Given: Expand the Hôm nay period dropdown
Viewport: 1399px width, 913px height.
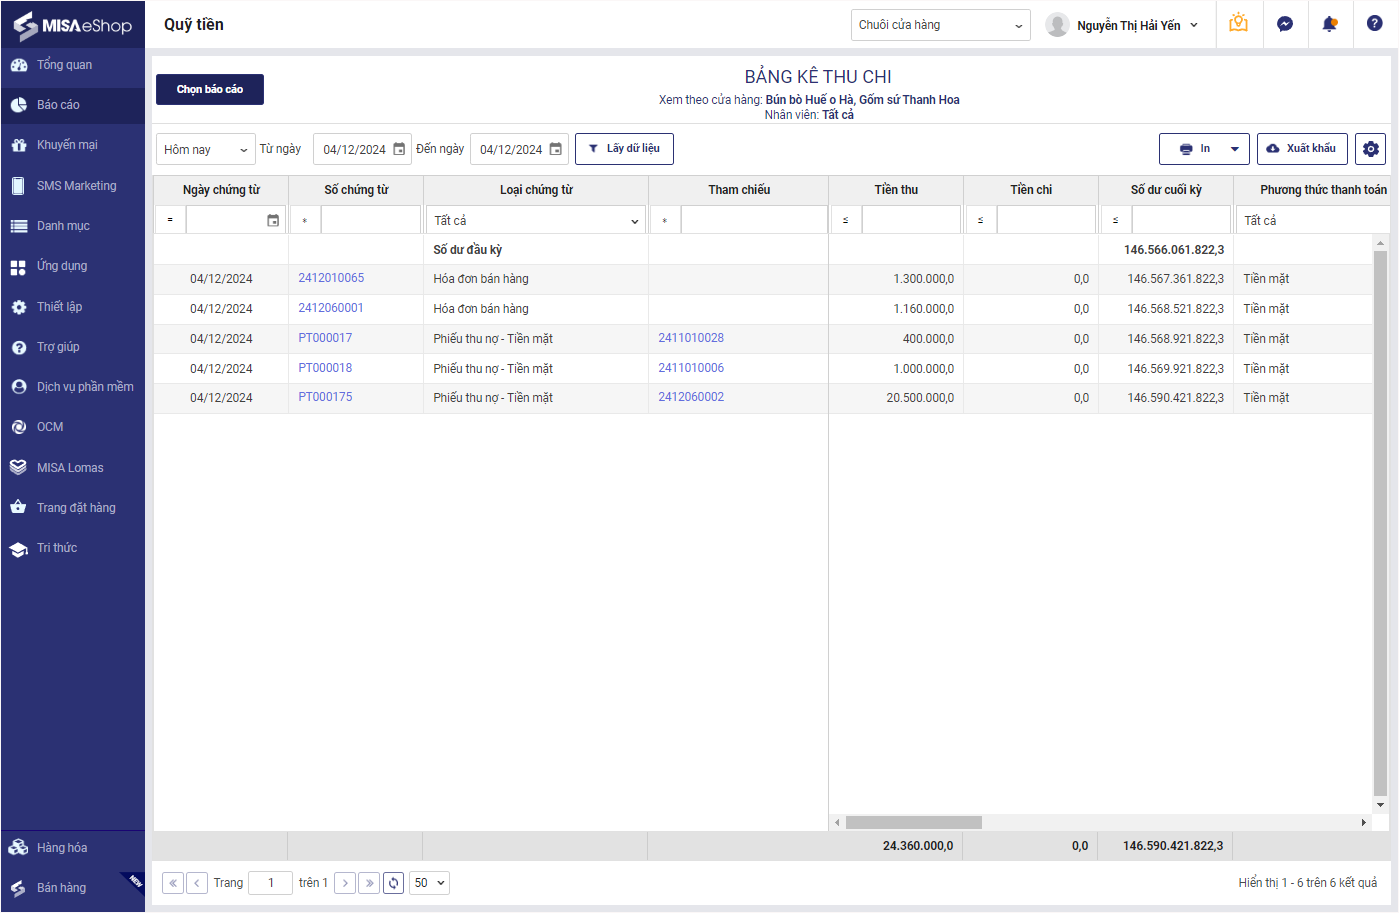Looking at the screenshot, I should (206, 149).
